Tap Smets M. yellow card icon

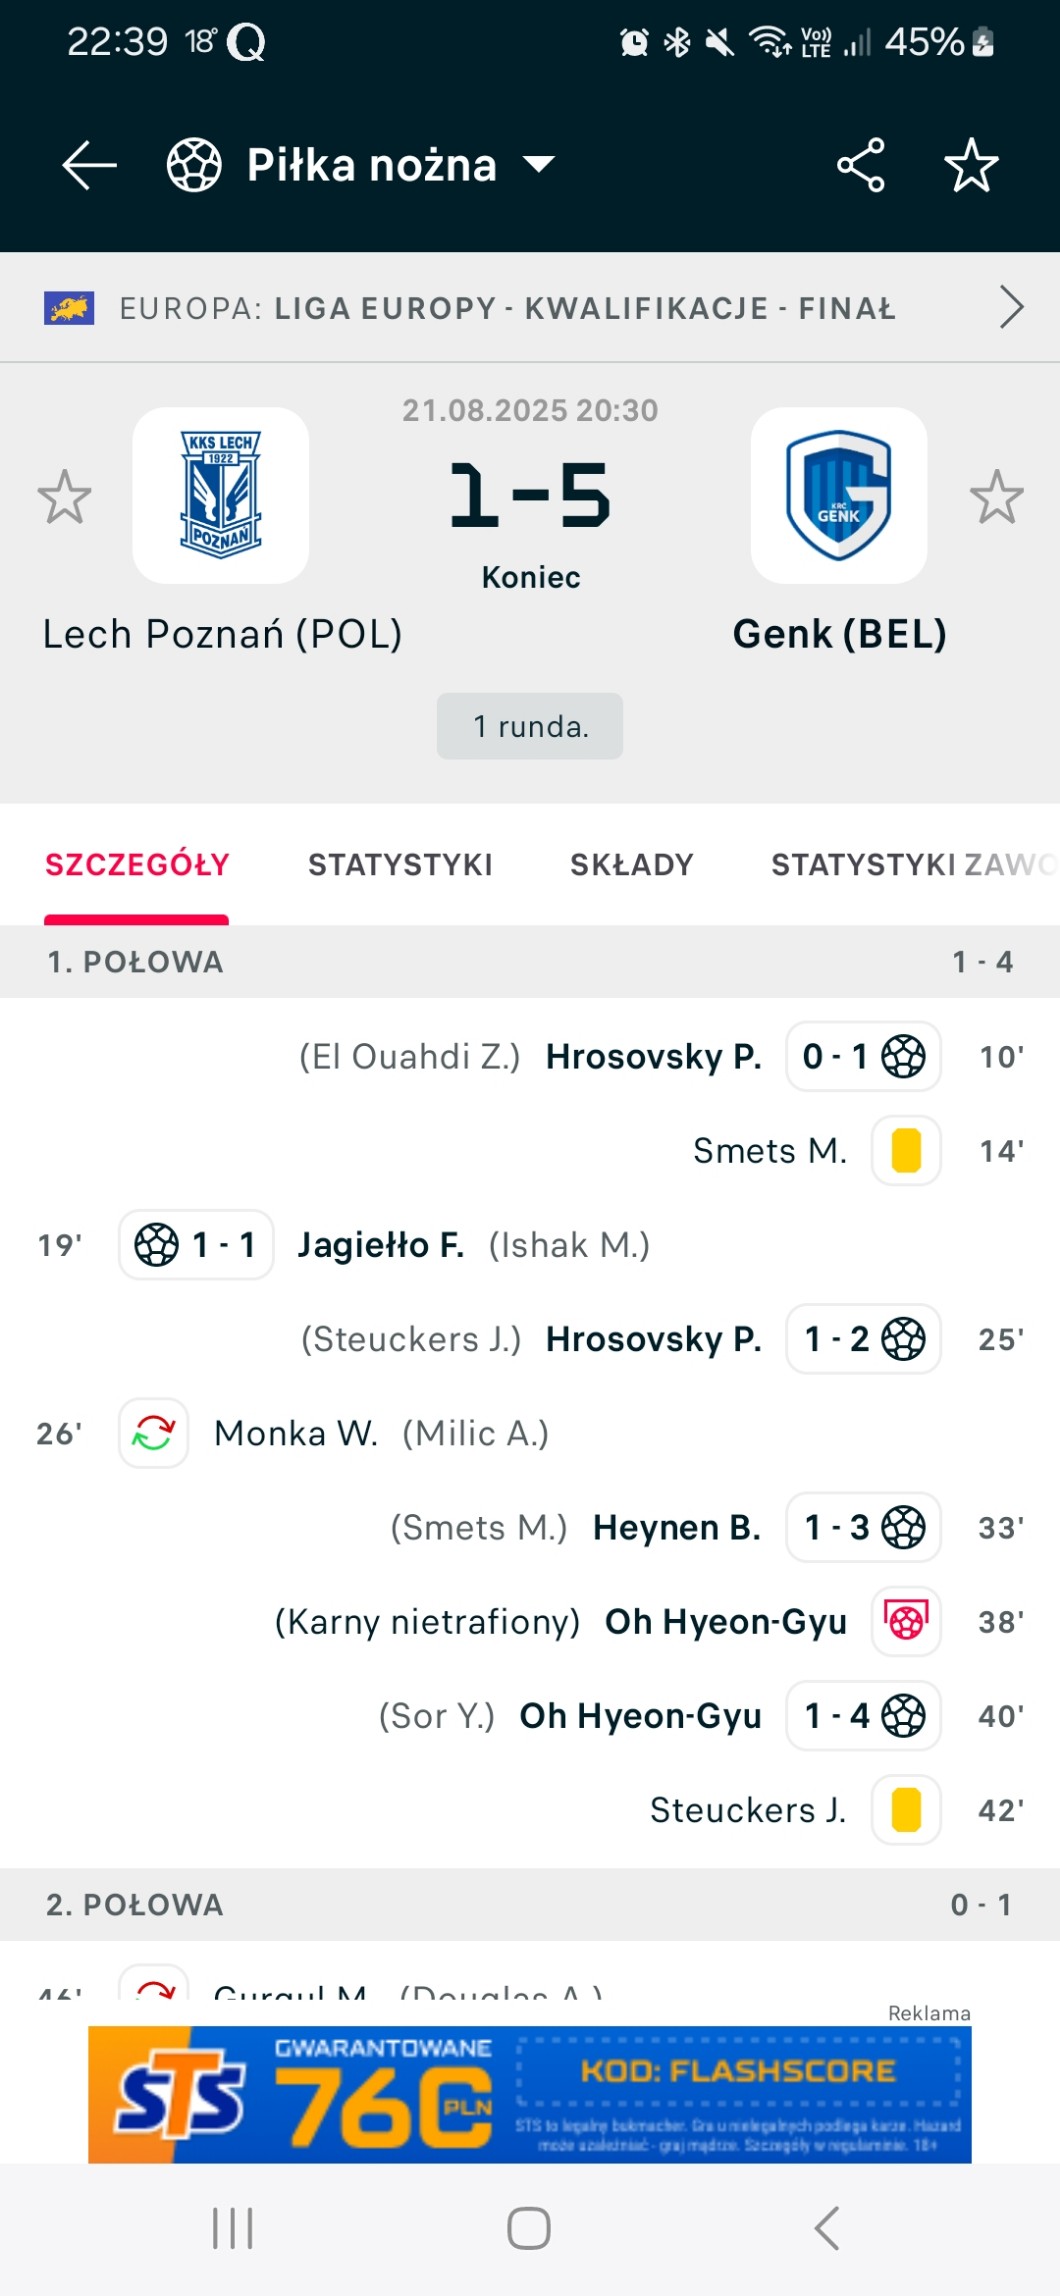[x=906, y=1151]
